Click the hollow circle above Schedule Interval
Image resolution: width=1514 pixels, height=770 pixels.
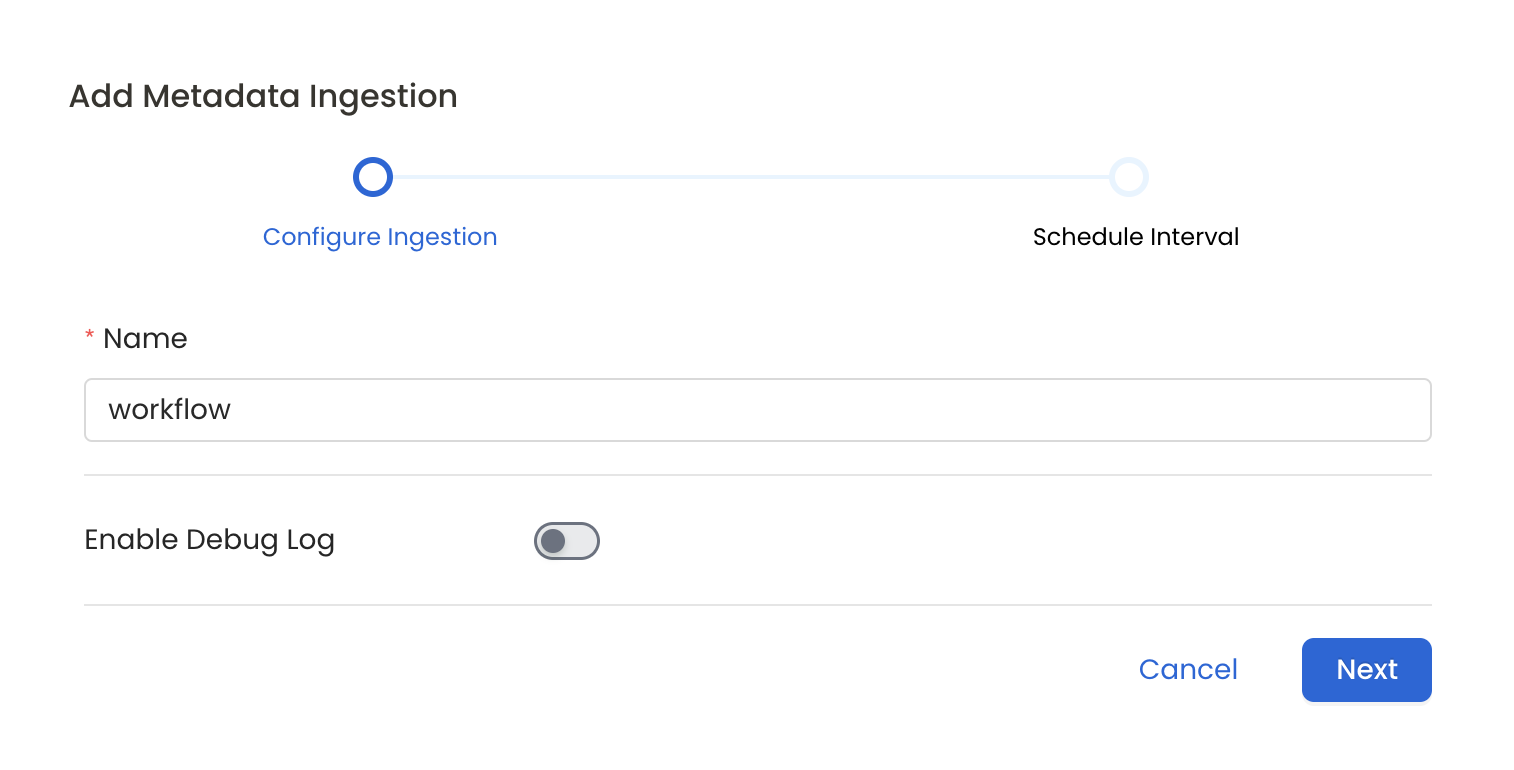click(1128, 177)
